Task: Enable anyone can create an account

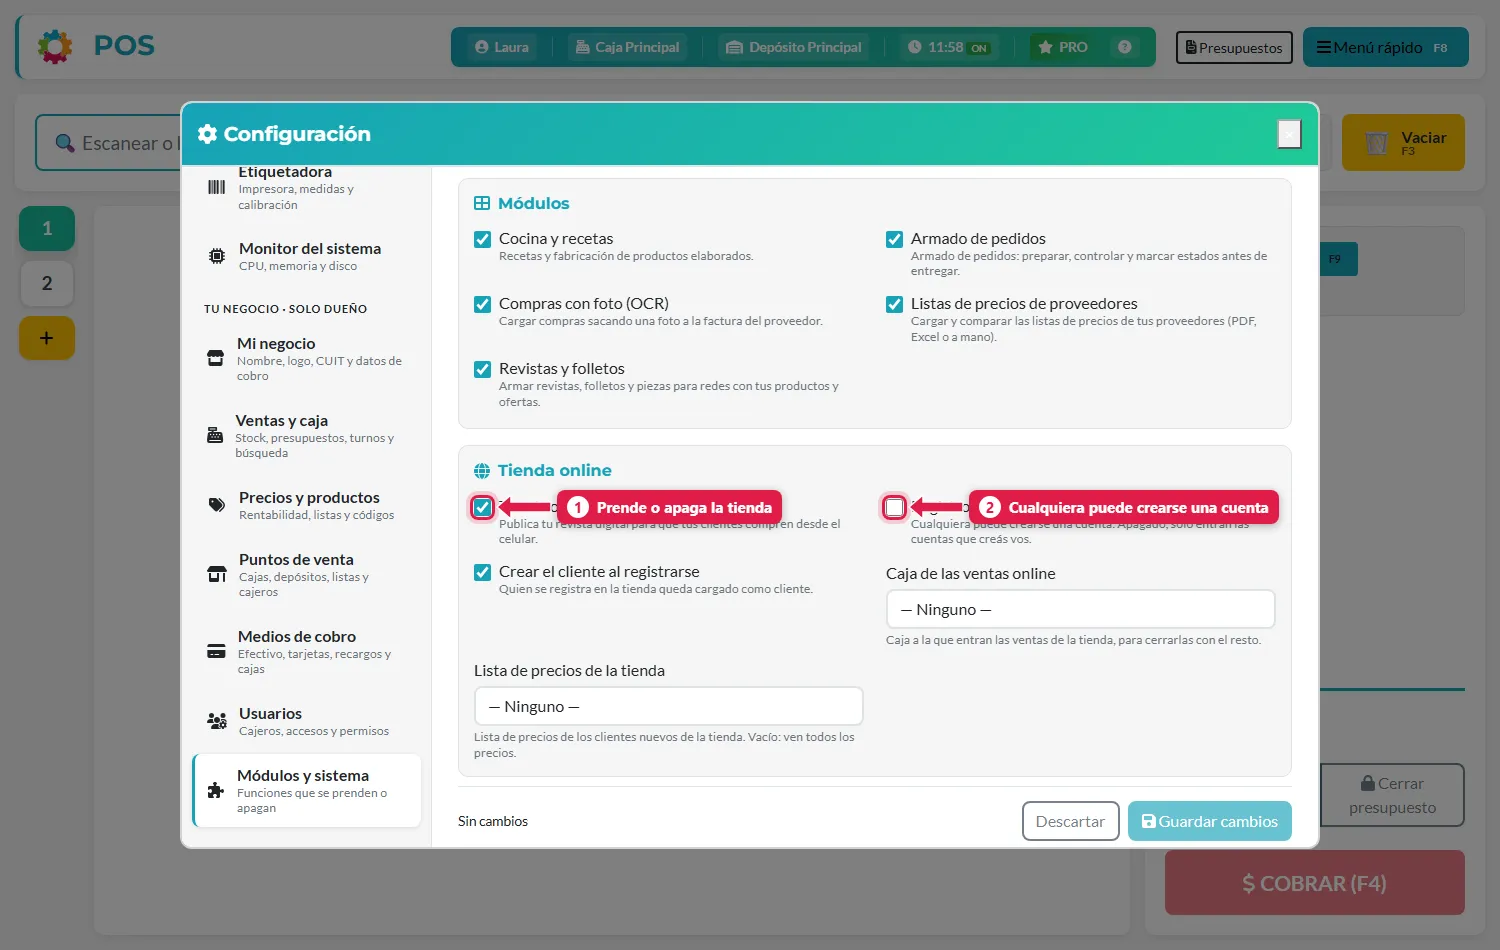Action: coord(895,507)
